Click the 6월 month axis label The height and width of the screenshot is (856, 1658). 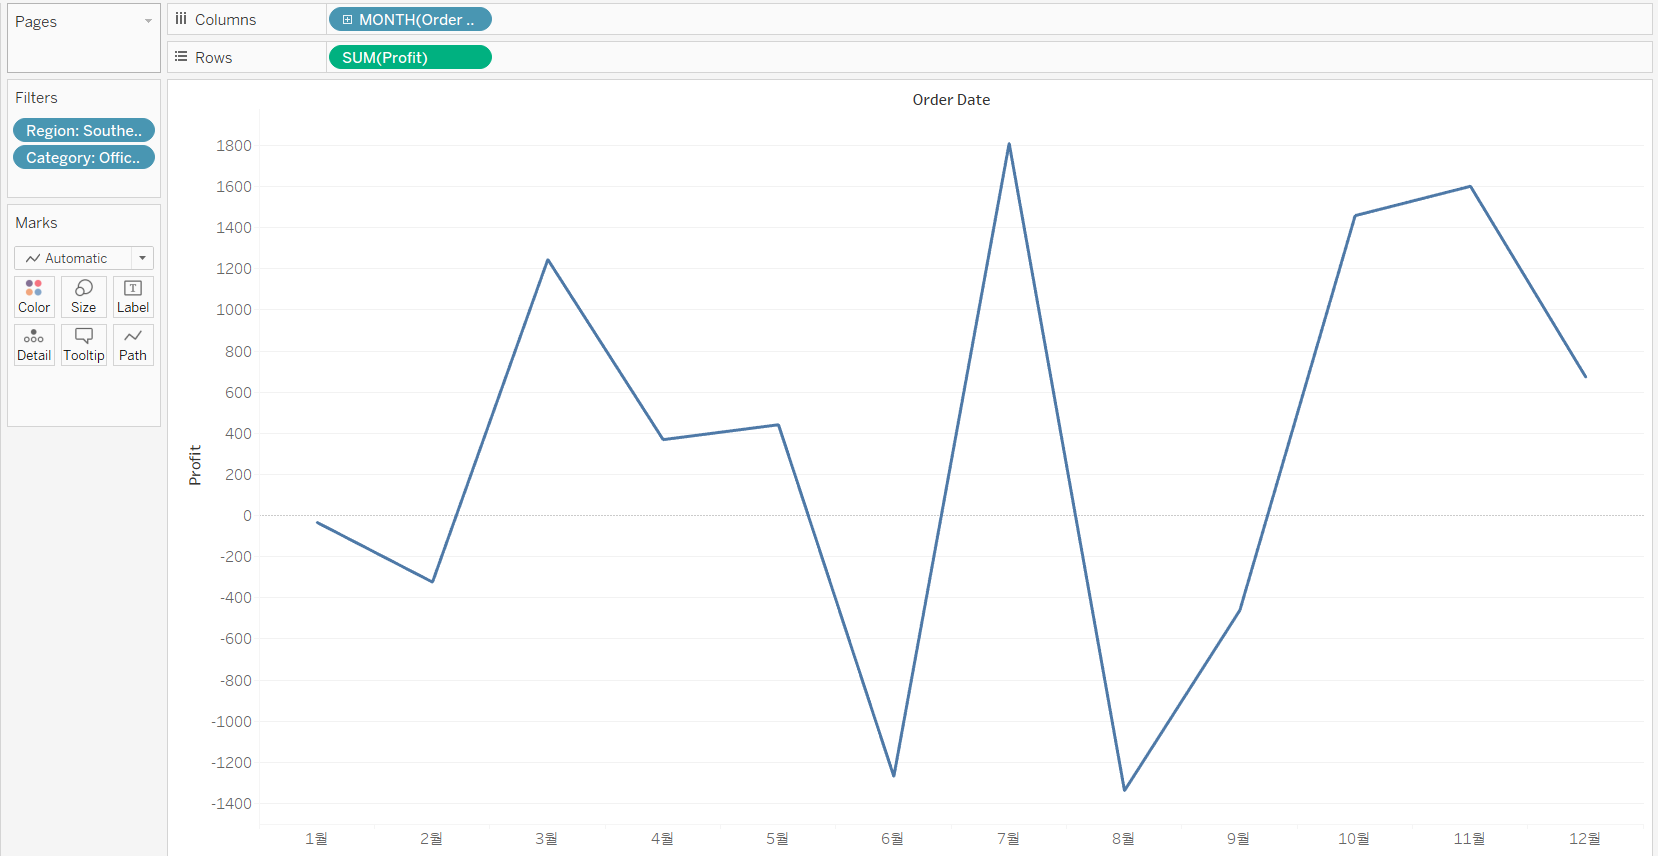coord(892,839)
